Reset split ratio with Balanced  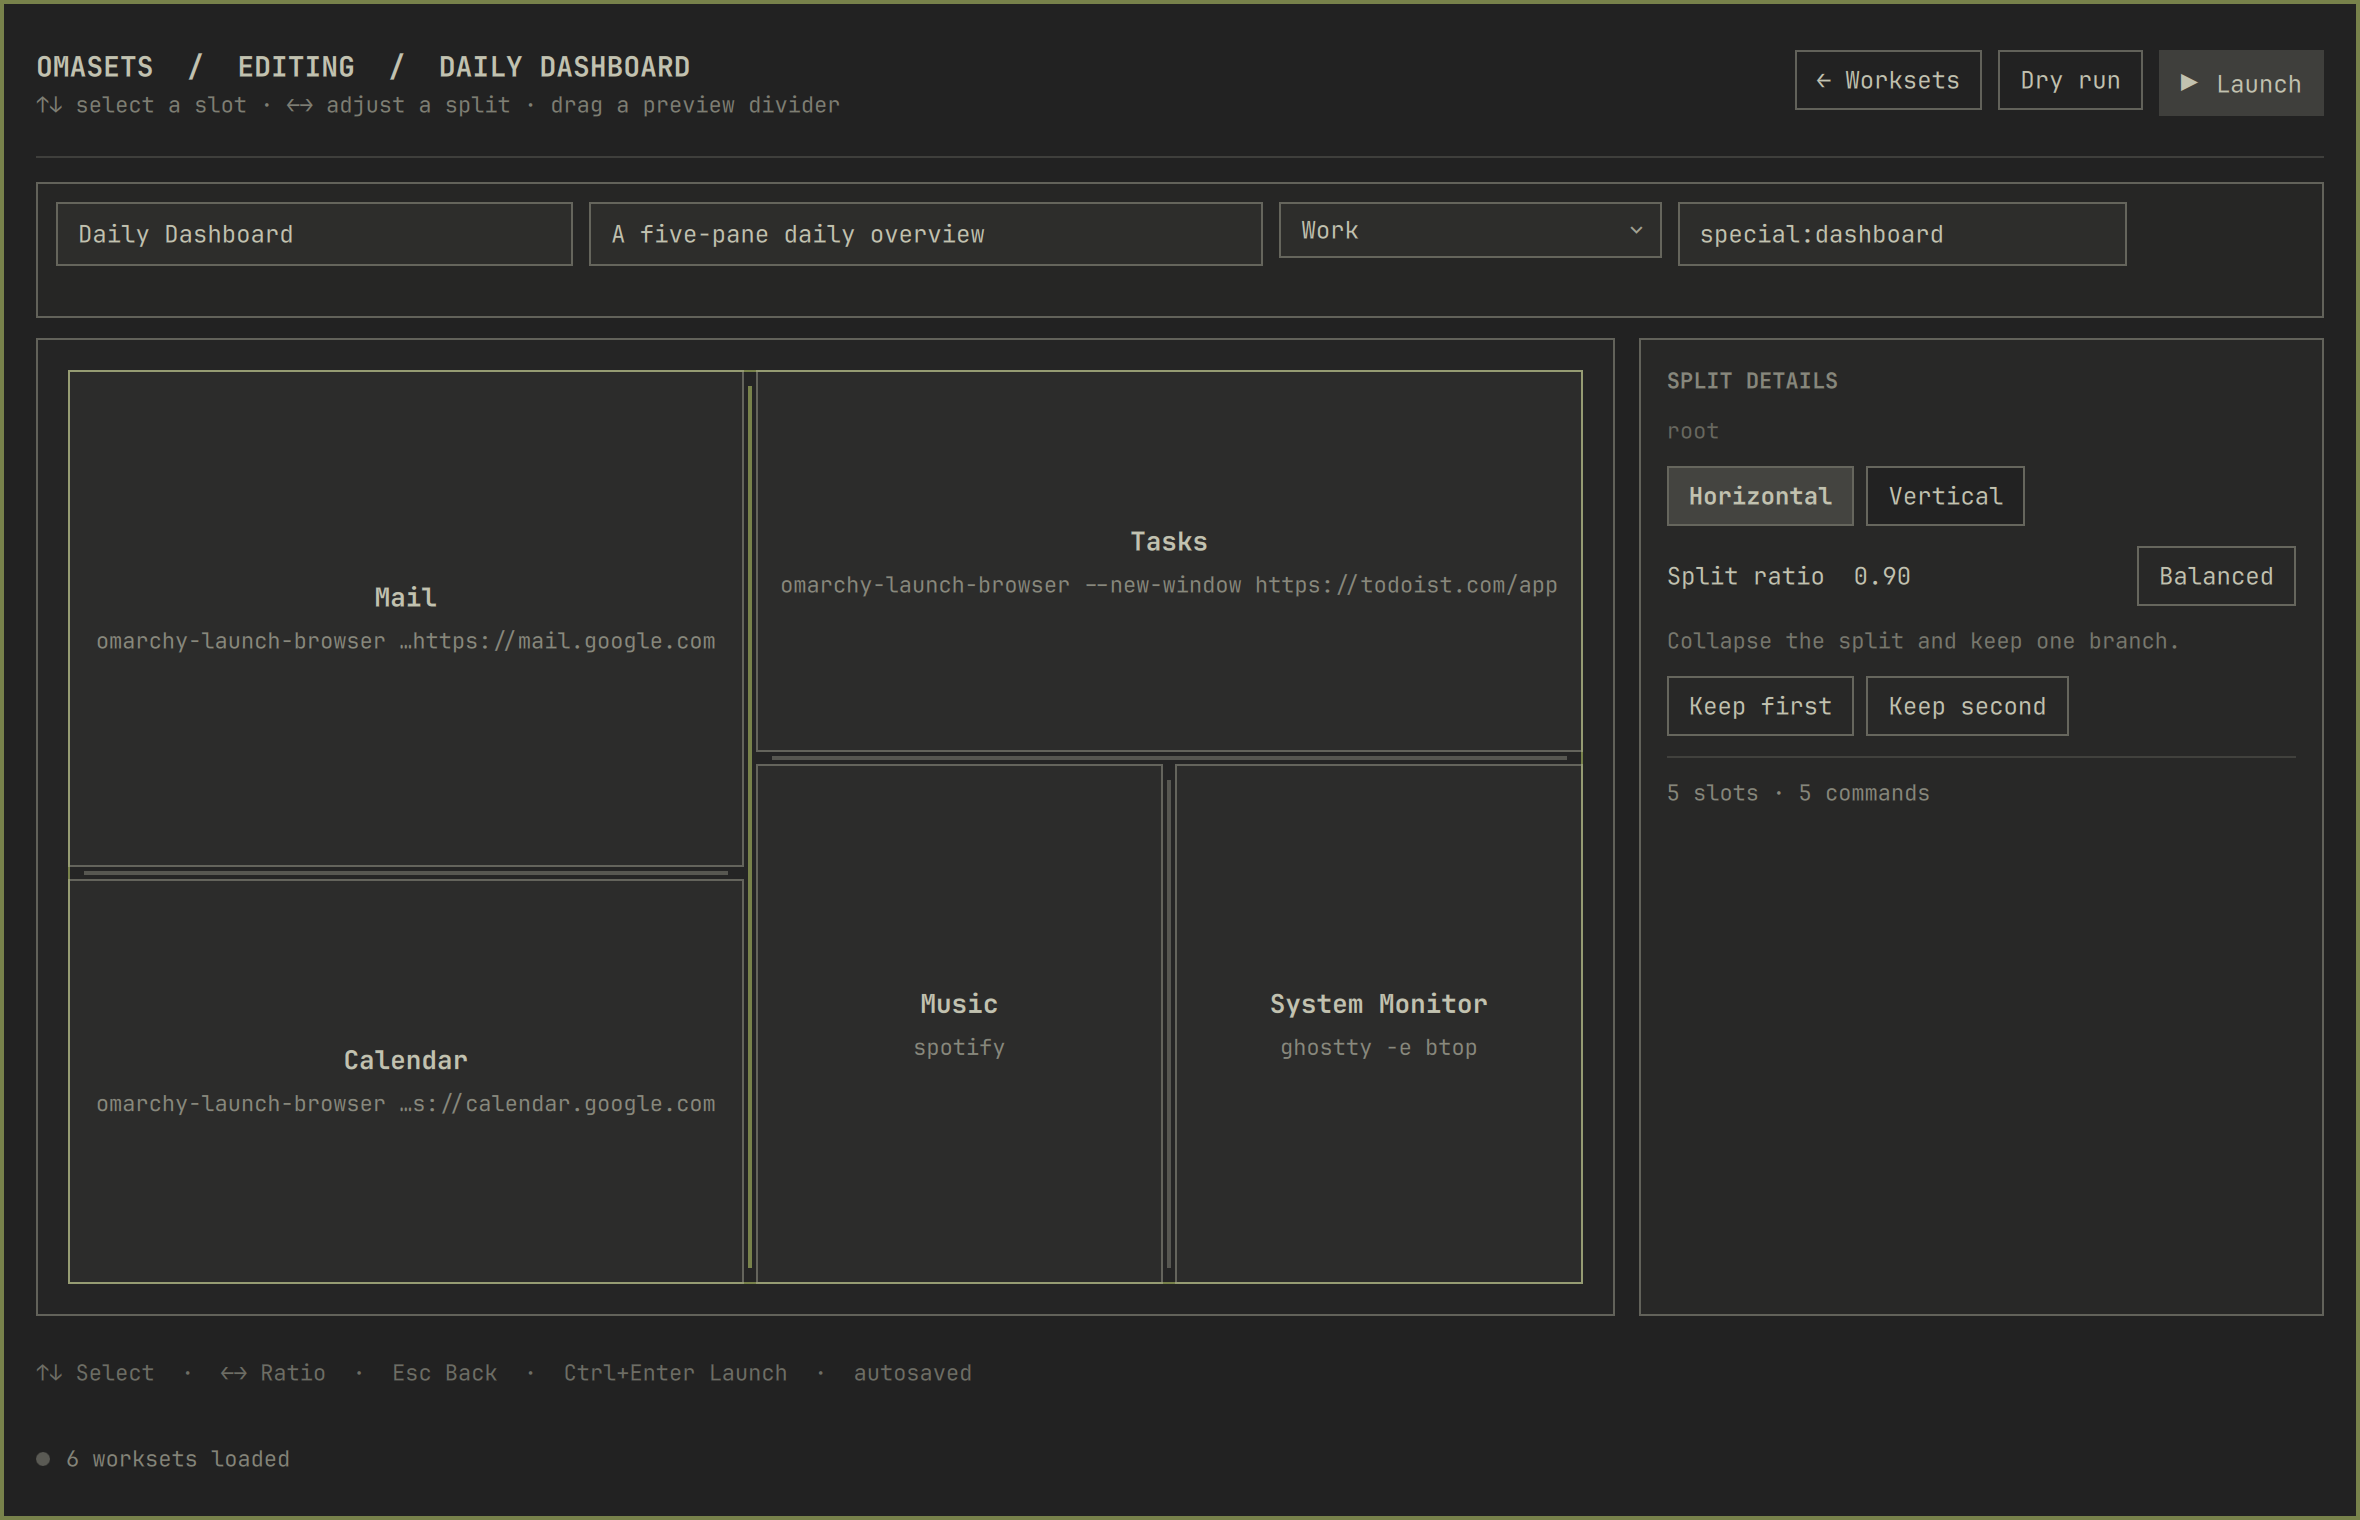[2215, 576]
